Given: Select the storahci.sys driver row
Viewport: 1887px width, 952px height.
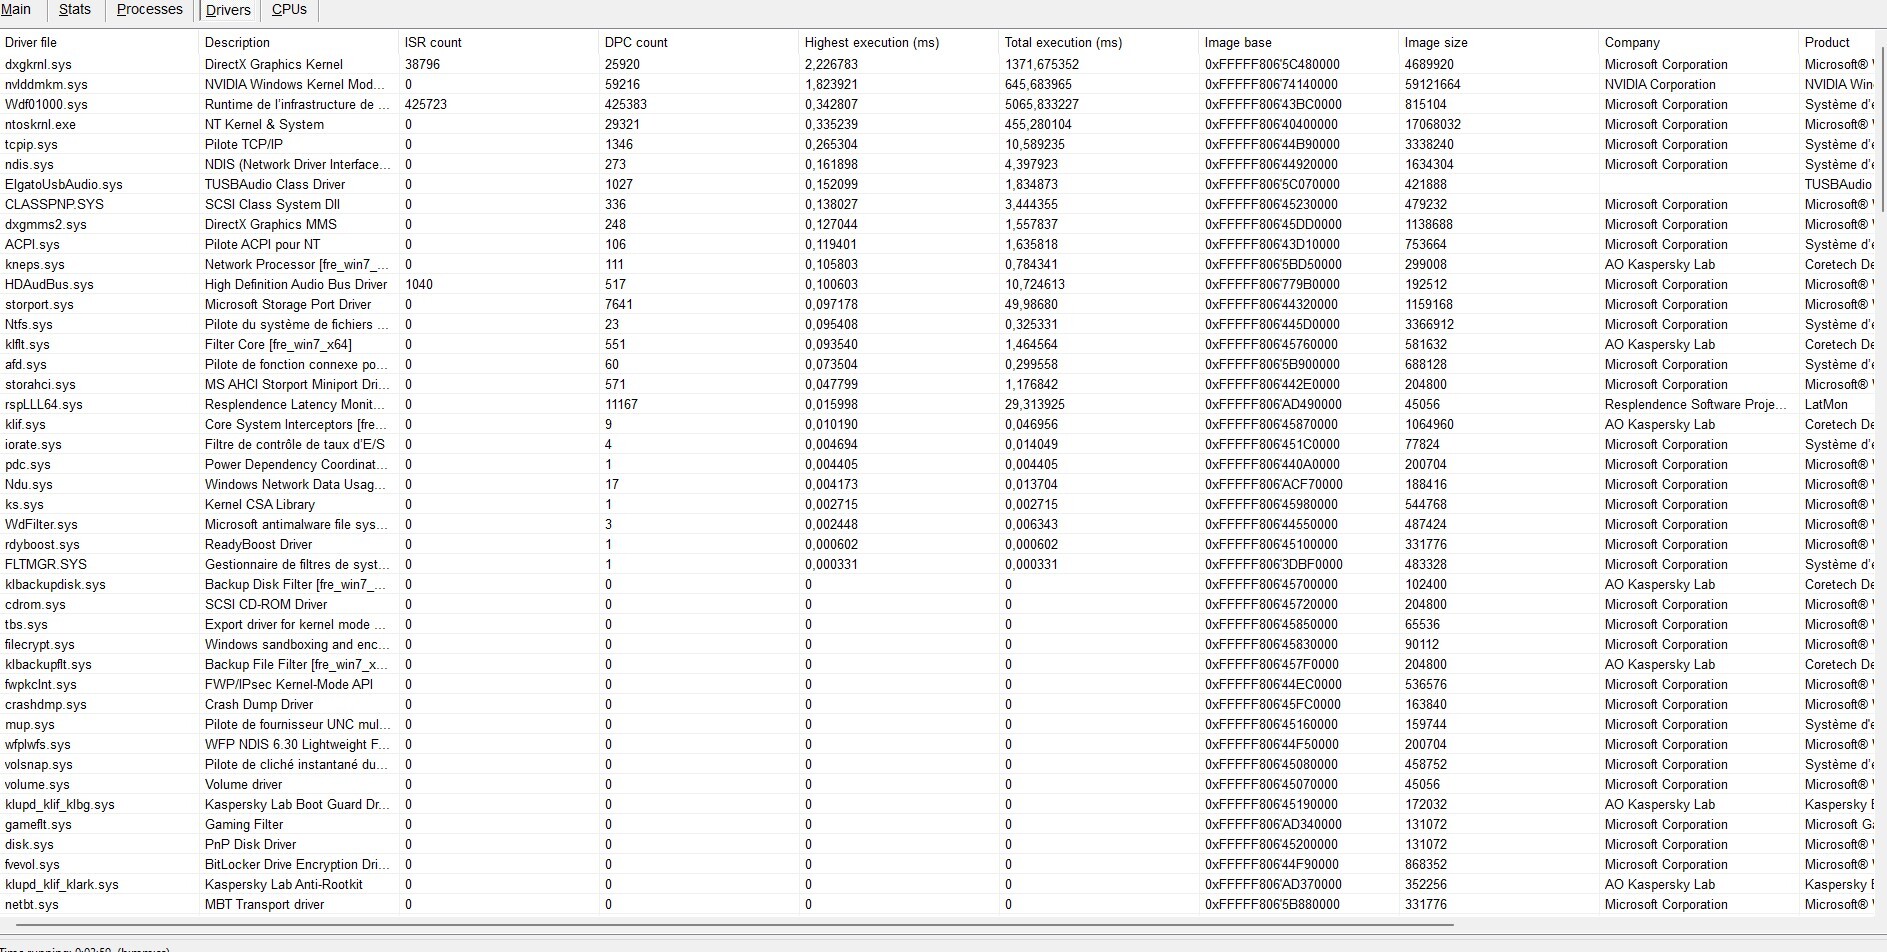Looking at the screenshot, I should (x=938, y=384).
